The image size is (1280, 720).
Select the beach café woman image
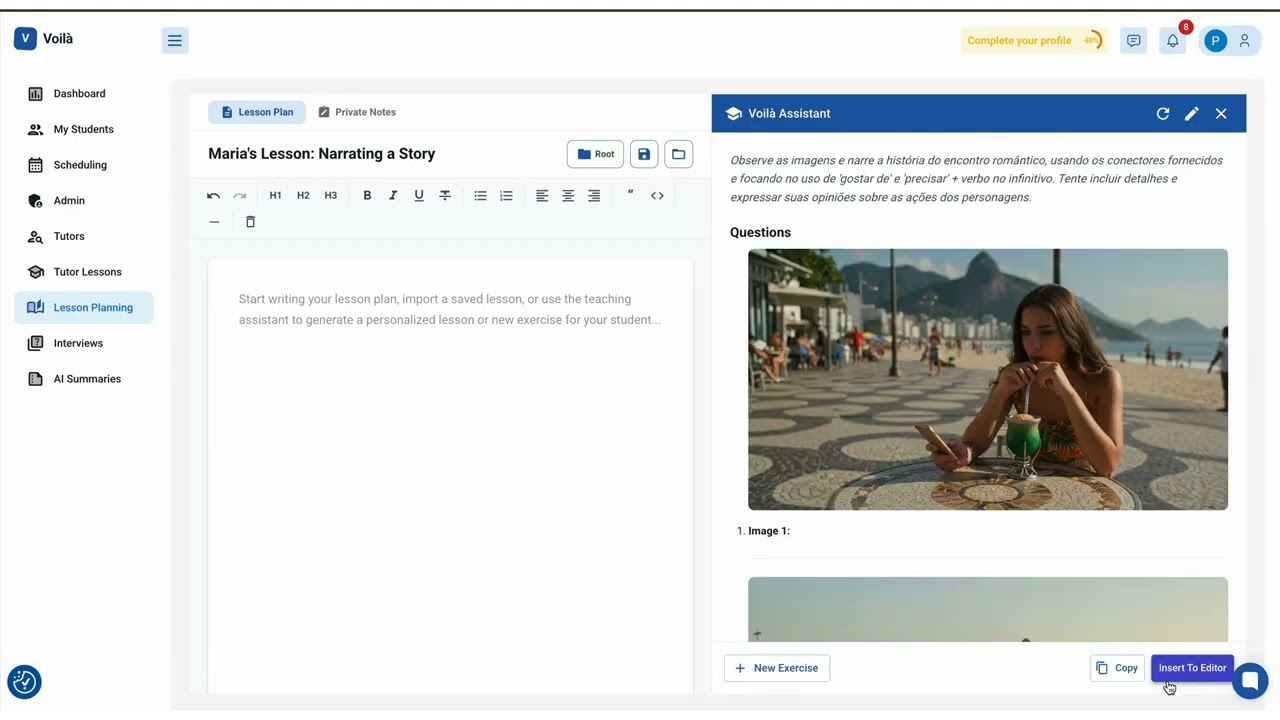pos(988,380)
